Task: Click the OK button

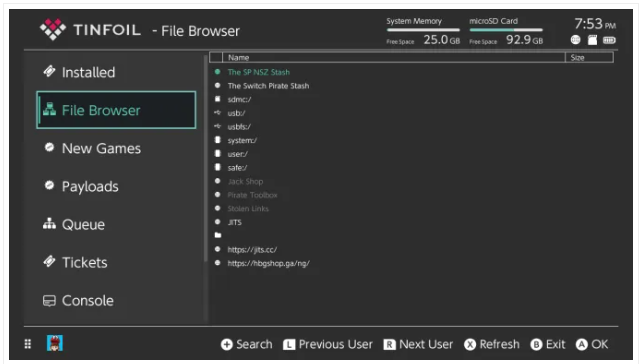Action: pos(592,344)
